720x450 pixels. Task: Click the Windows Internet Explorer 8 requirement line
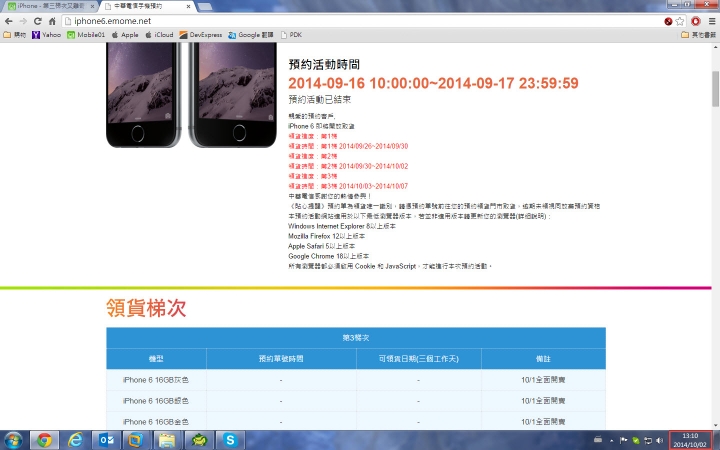point(342,226)
